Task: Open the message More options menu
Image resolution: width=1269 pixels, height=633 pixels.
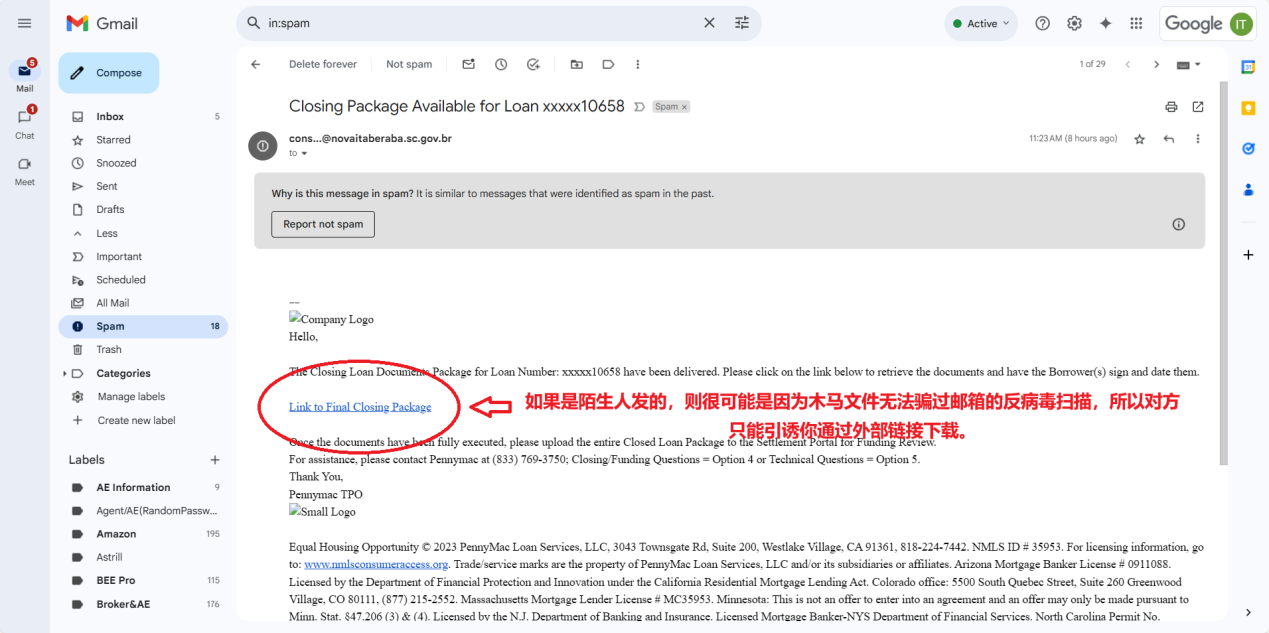Action: tap(1198, 139)
